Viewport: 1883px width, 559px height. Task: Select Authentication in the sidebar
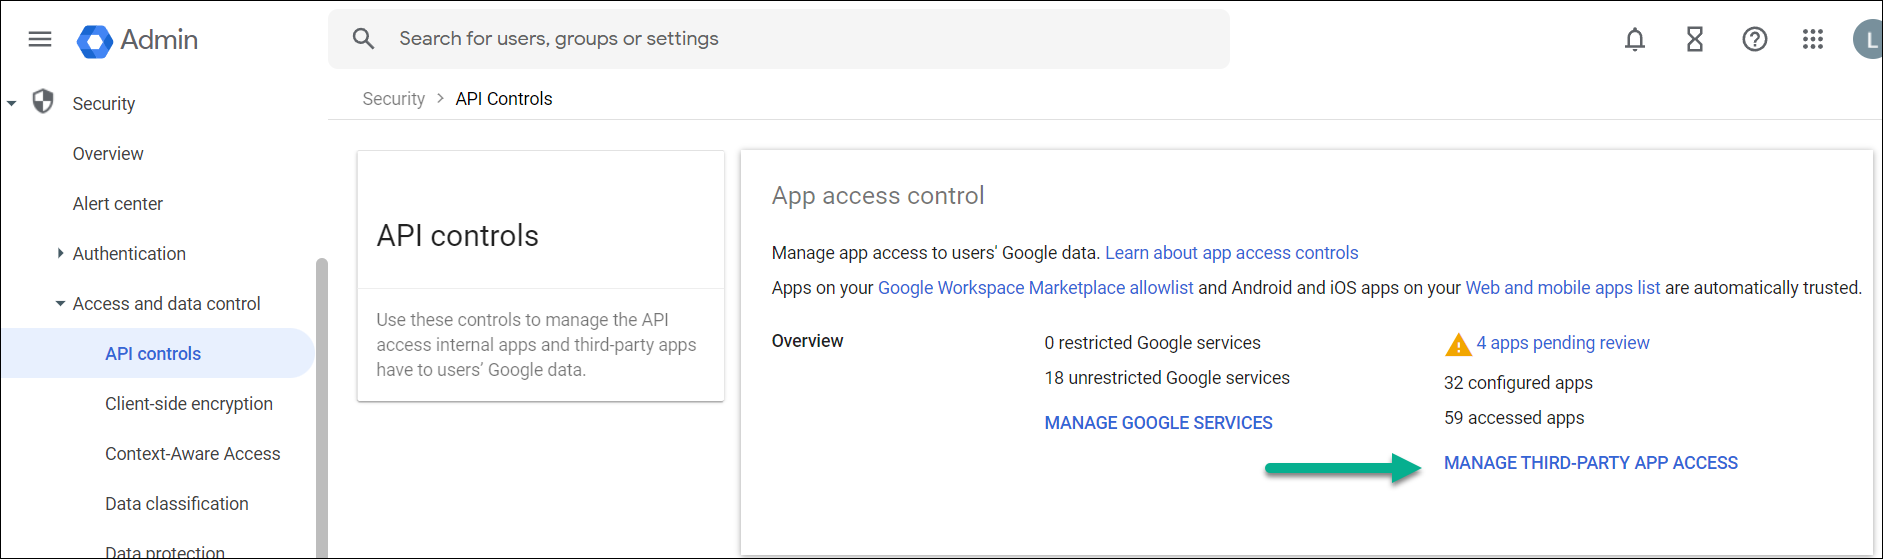tap(129, 254)
